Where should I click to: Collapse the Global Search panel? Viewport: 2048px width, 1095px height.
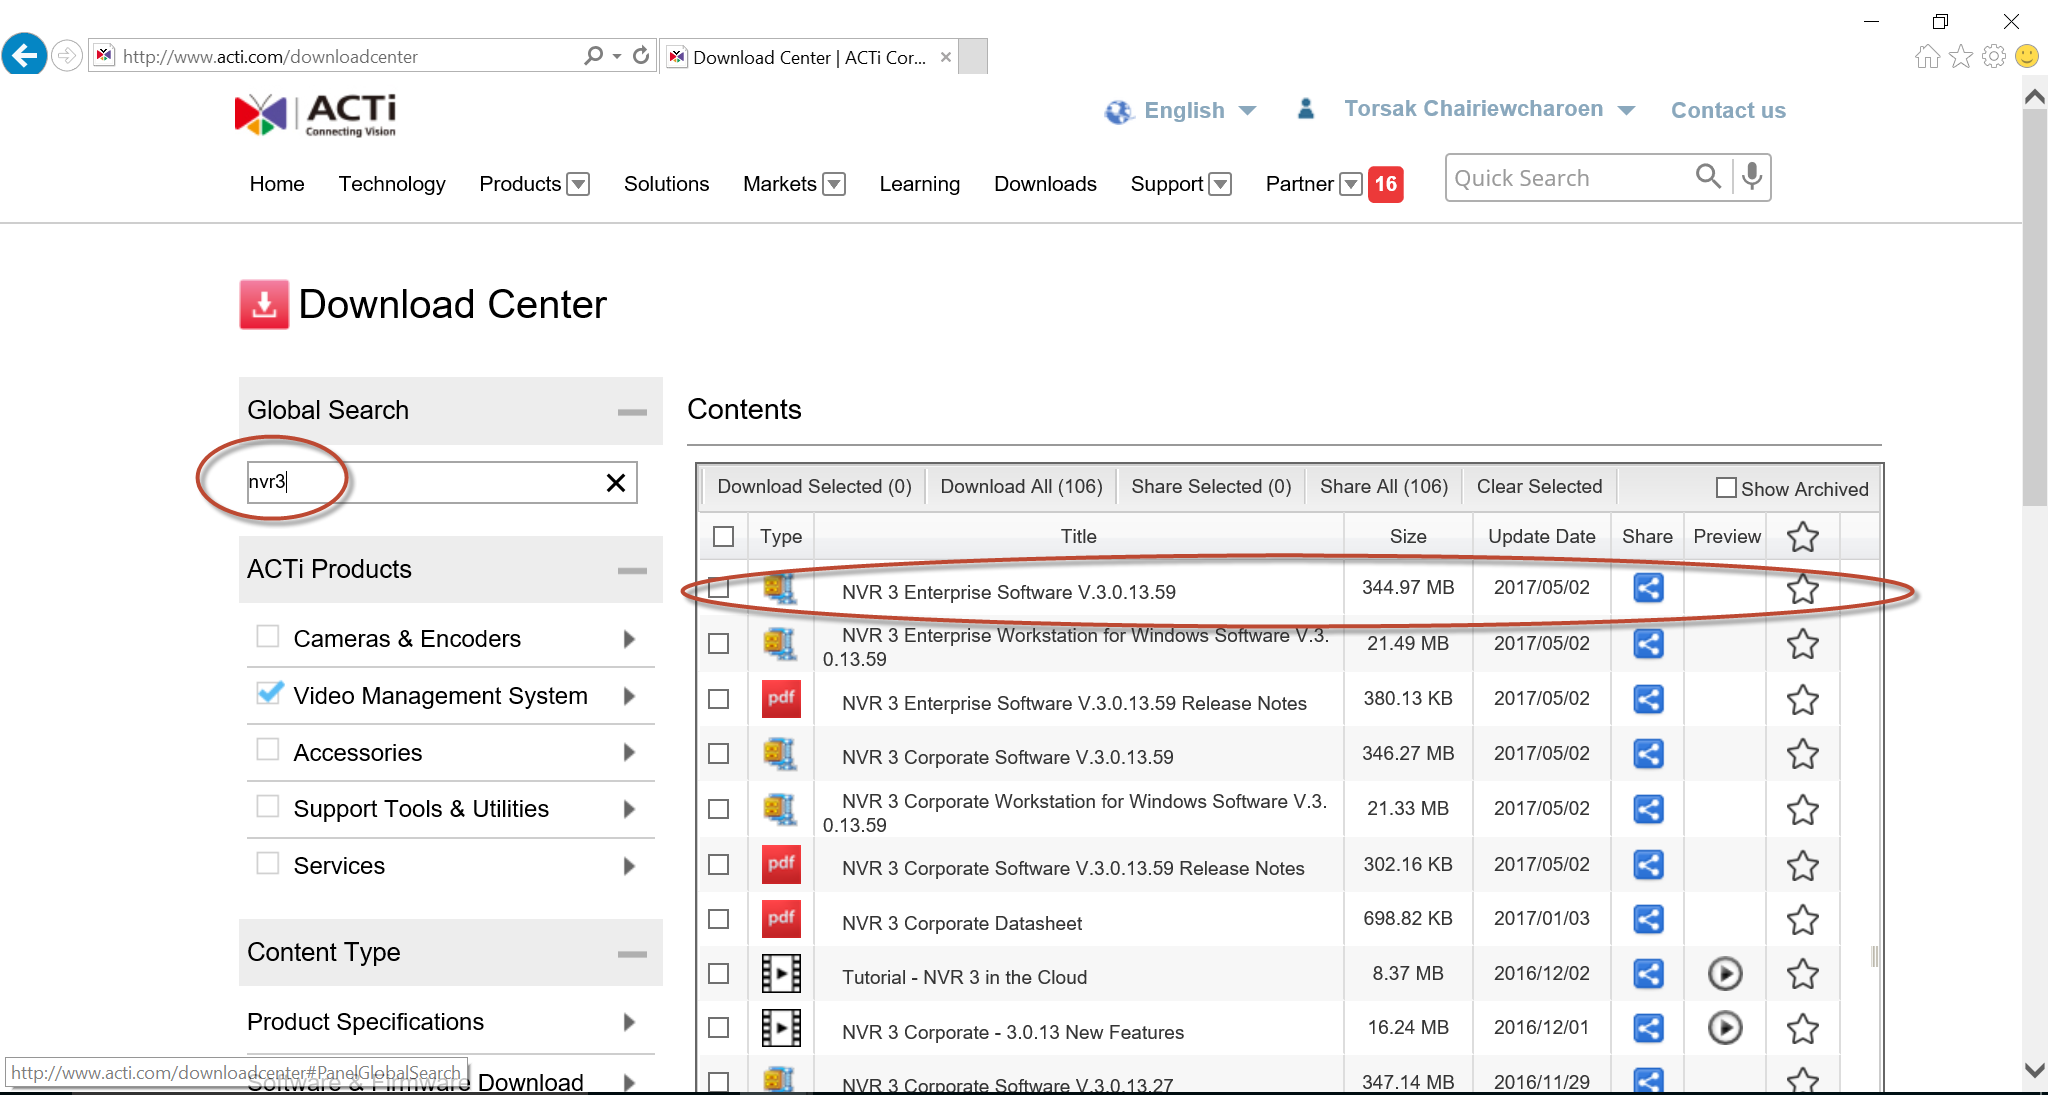tap(632, 412)
